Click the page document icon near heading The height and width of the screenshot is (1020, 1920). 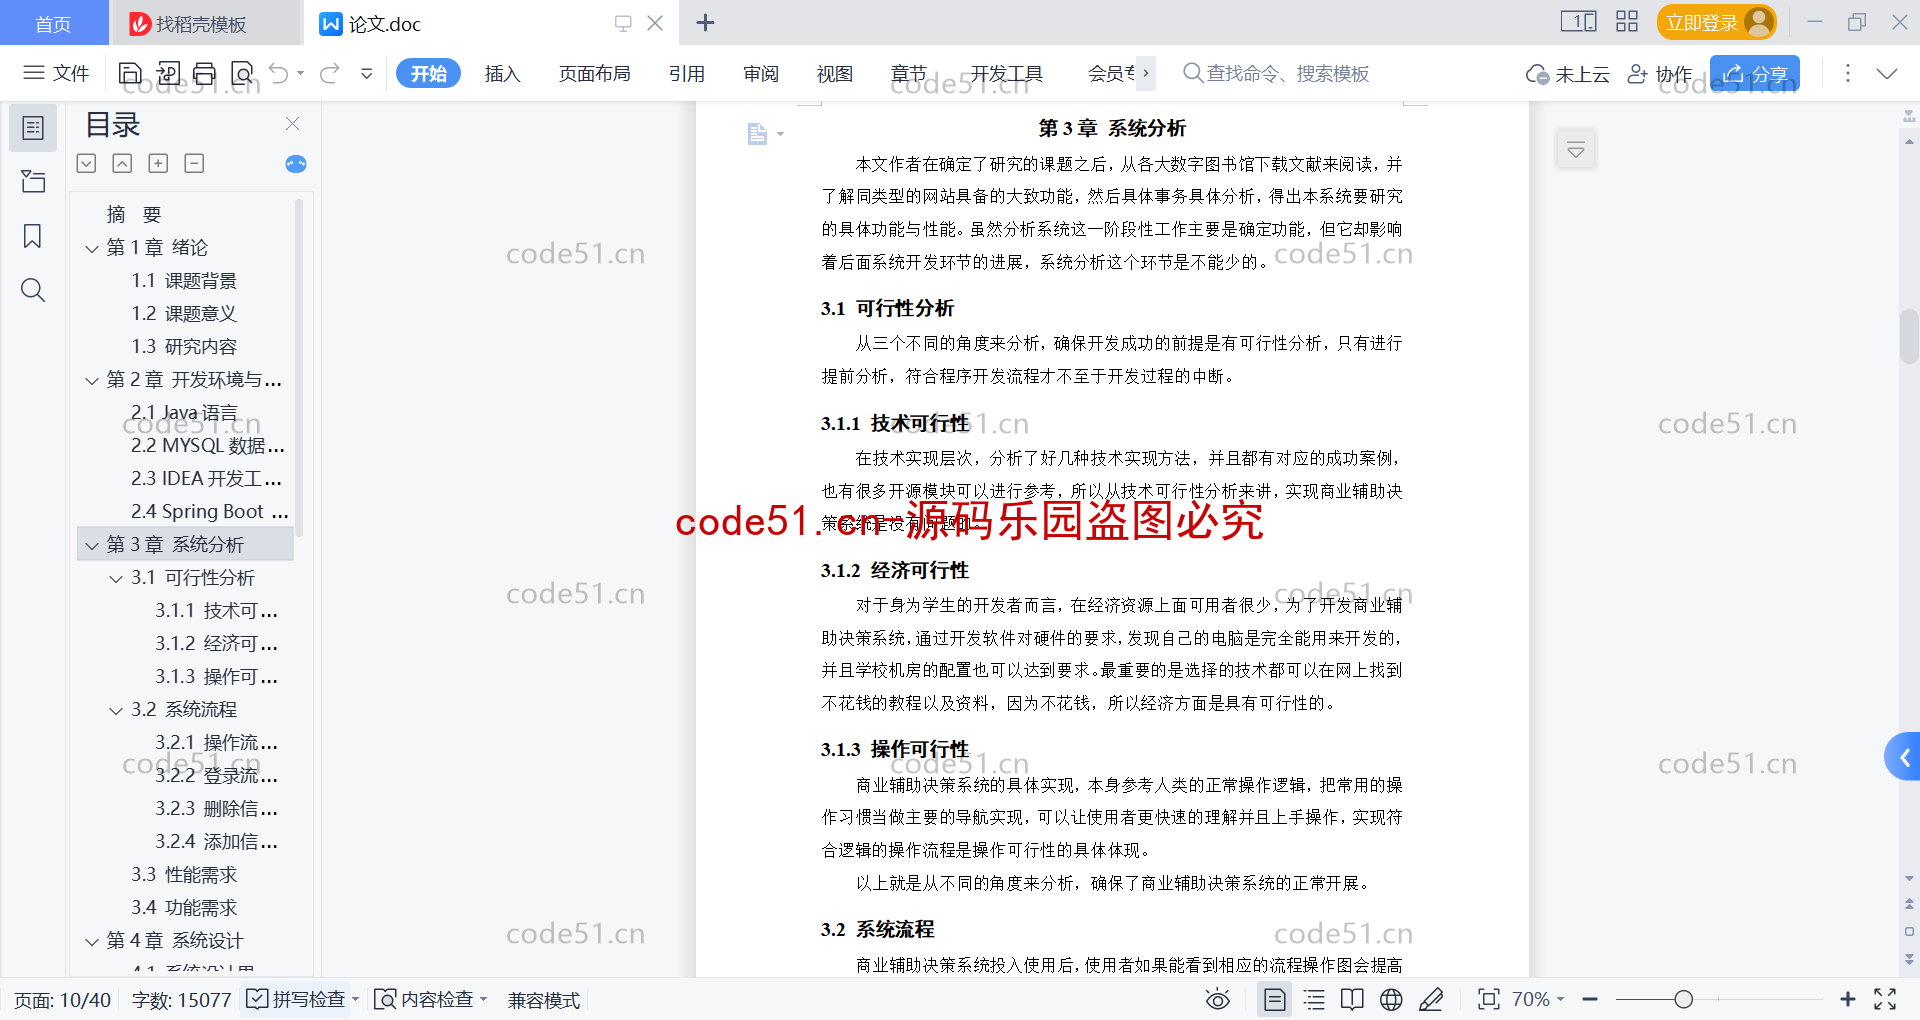click(x=757, y=134)
